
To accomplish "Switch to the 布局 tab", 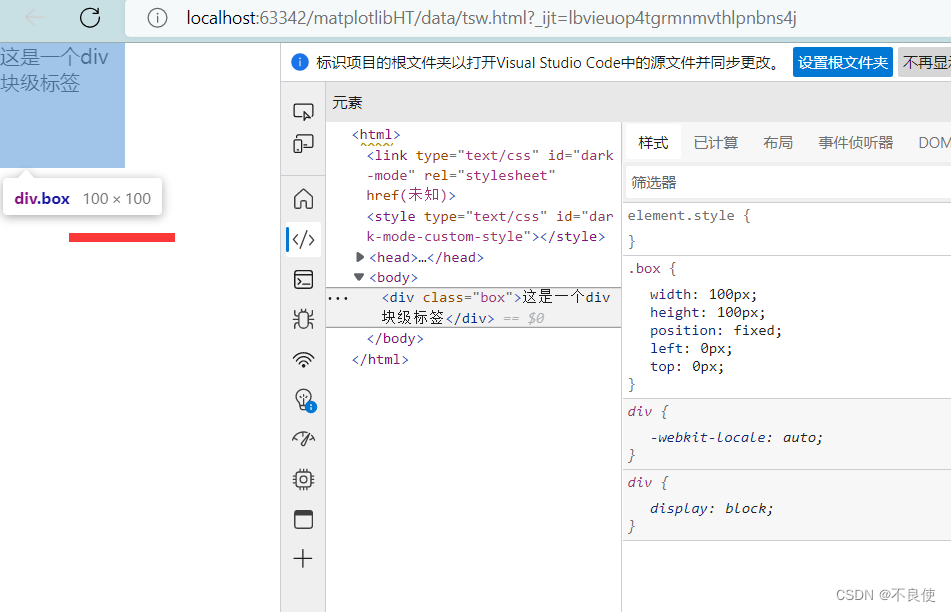I will click(778, 143).
